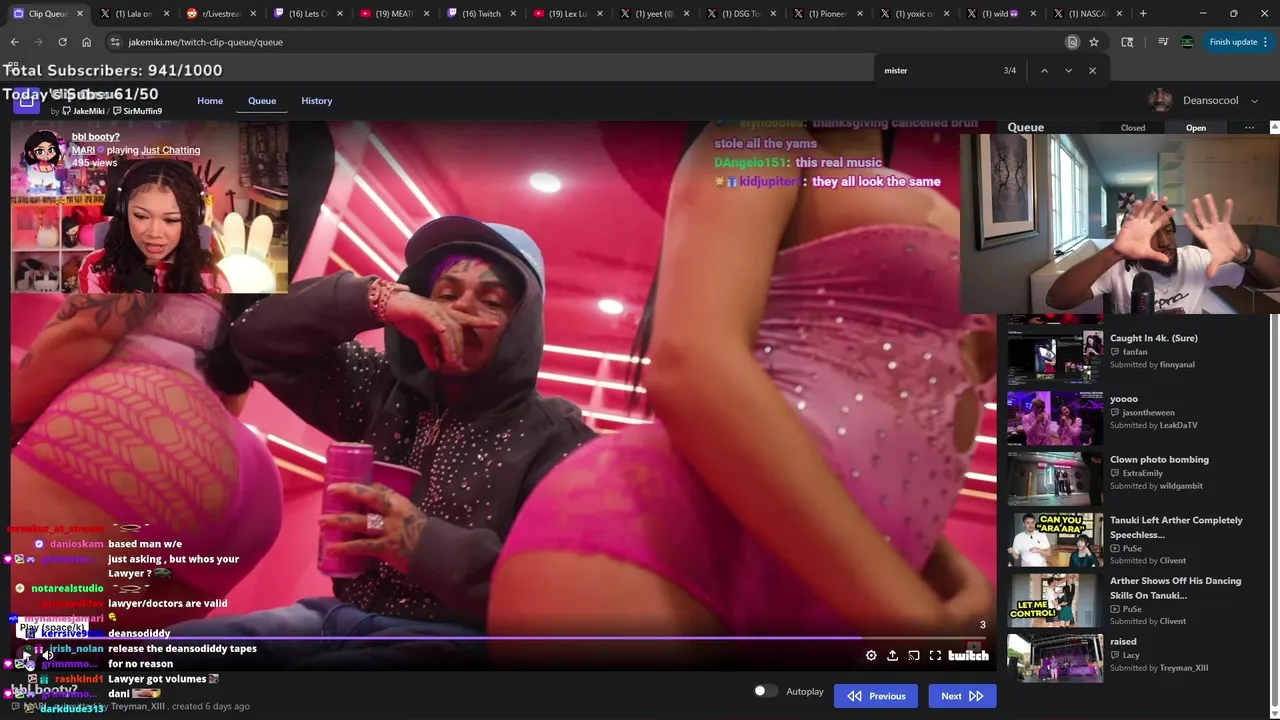Close the find-in-page bar
Viewport: 1280px width, 720px height.
pos(1092,71)
